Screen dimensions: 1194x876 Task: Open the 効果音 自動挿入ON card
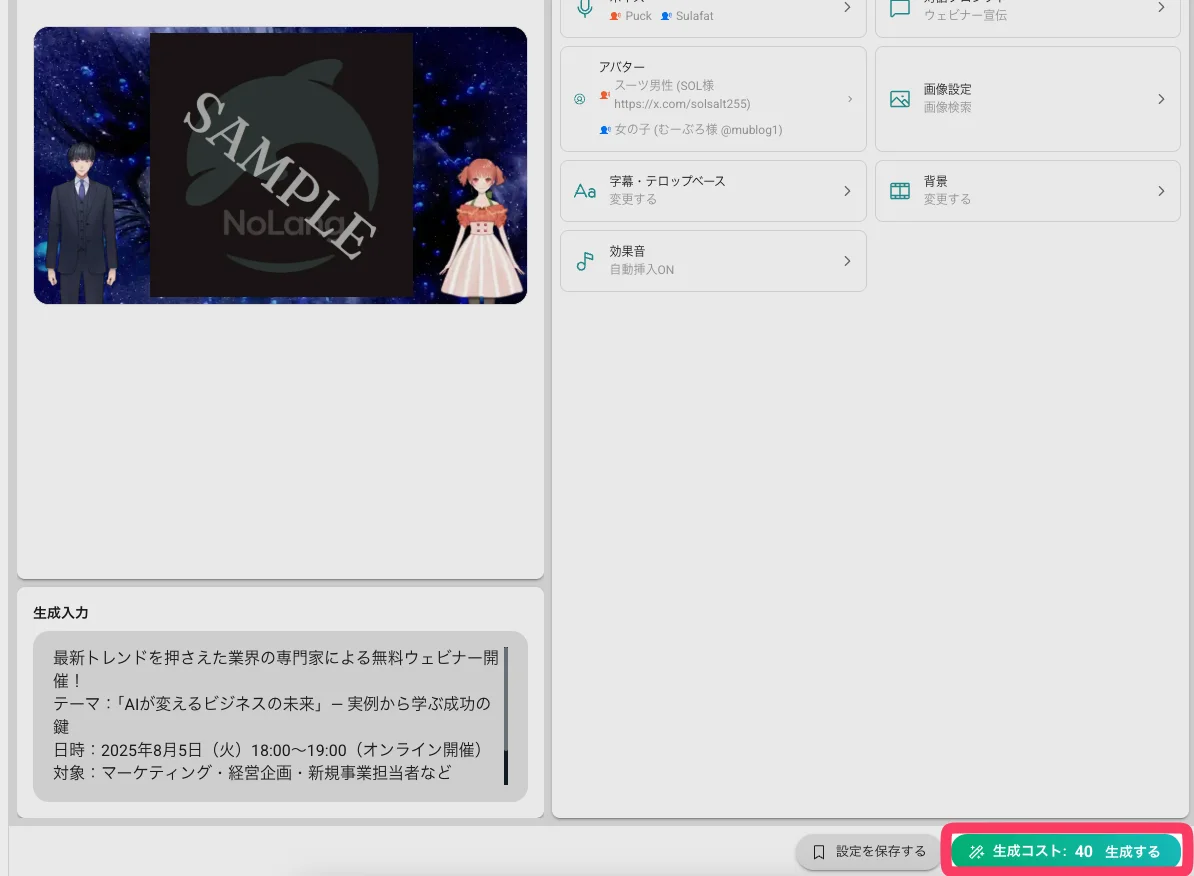[713, 261]
